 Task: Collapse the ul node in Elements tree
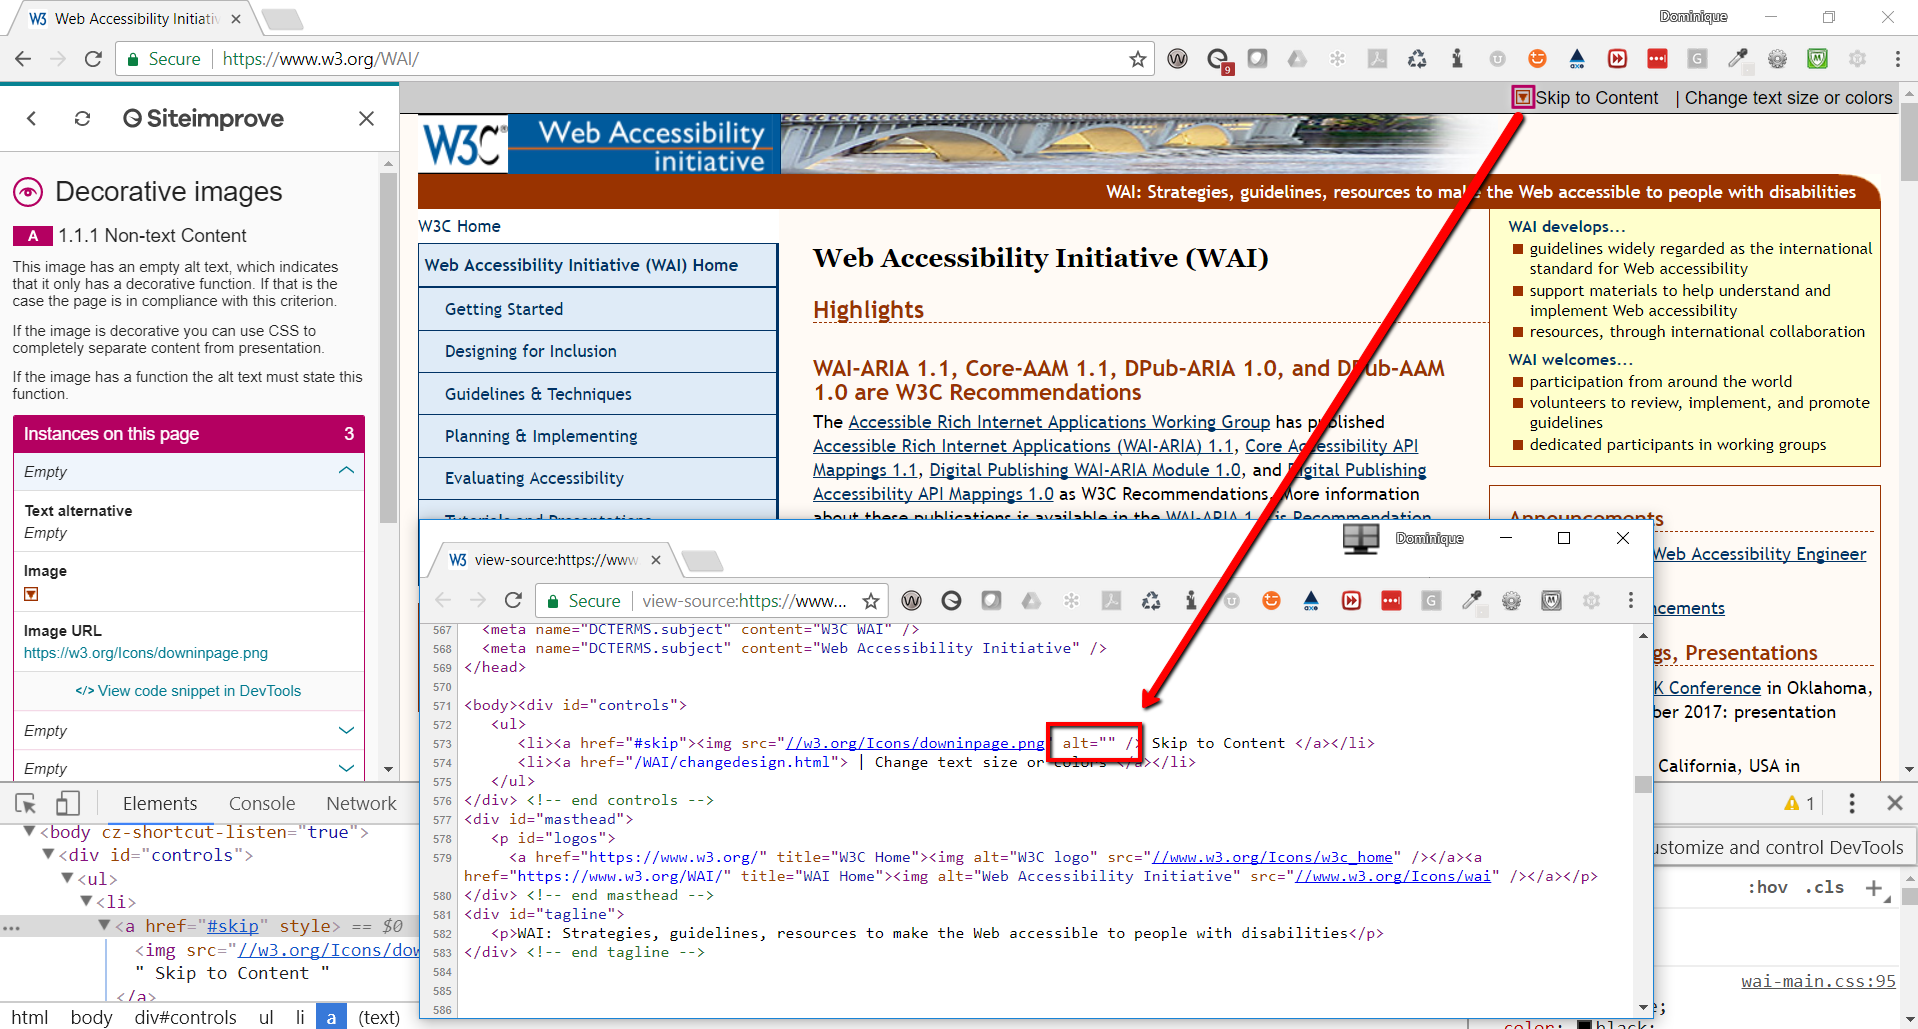(67, 878)
